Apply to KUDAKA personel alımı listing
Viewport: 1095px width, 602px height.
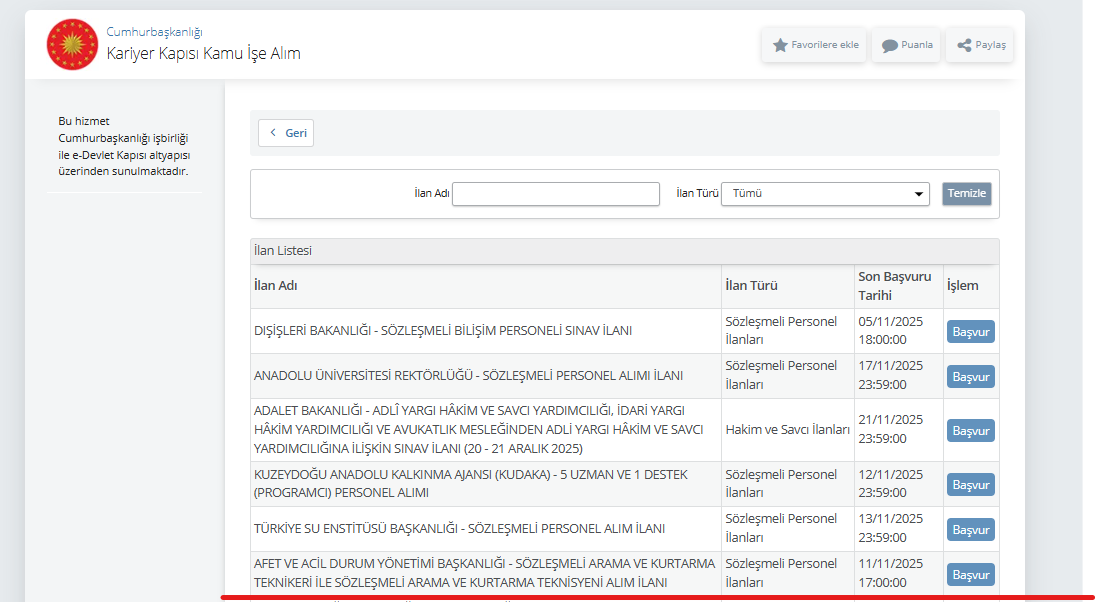point(970,485)
